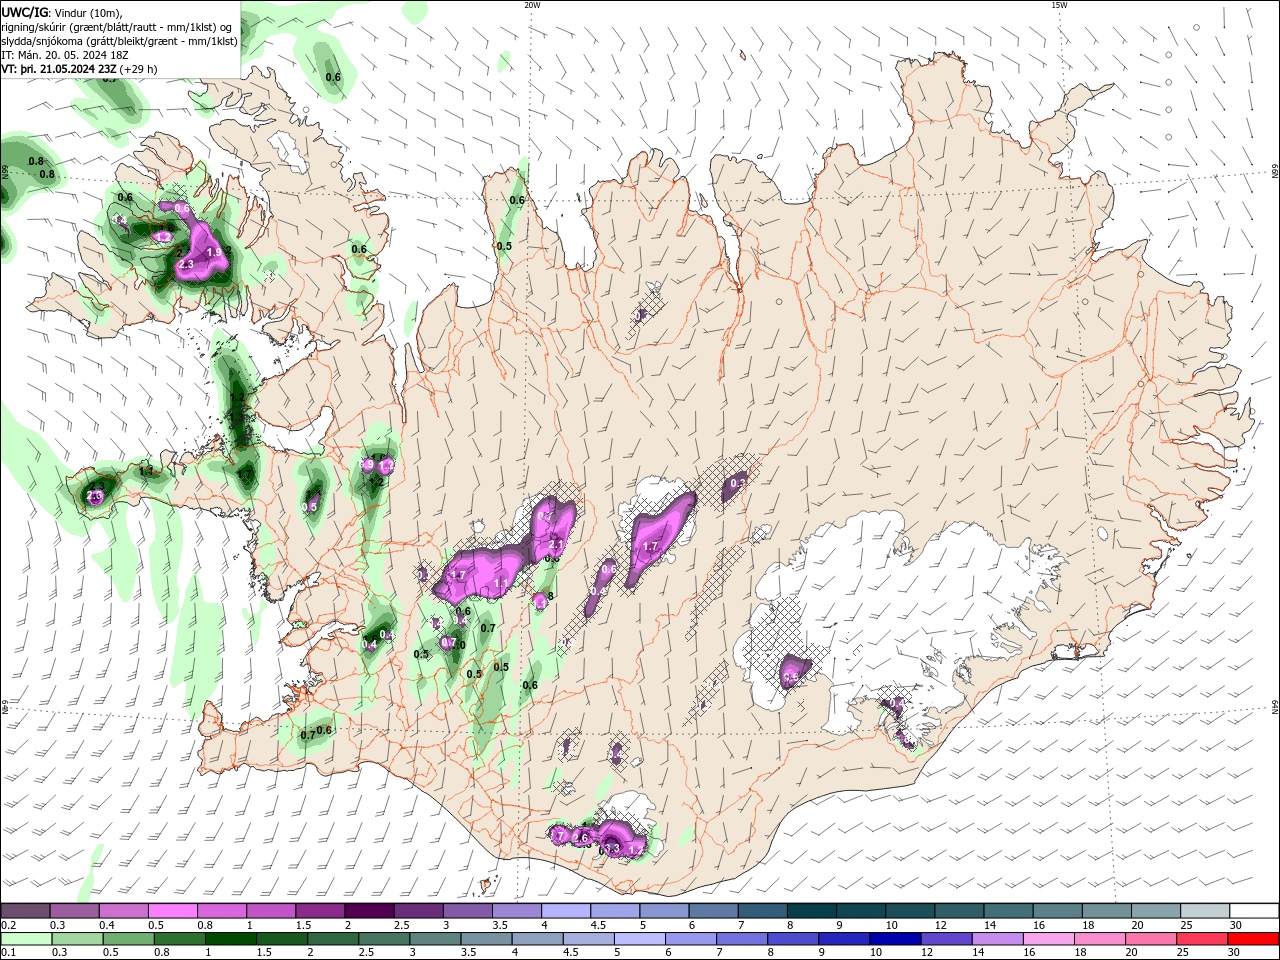Screen dimensions: 1280x960
Task: Click the '2.6' value near the south coast glacier
Action: tap(581, 838)
